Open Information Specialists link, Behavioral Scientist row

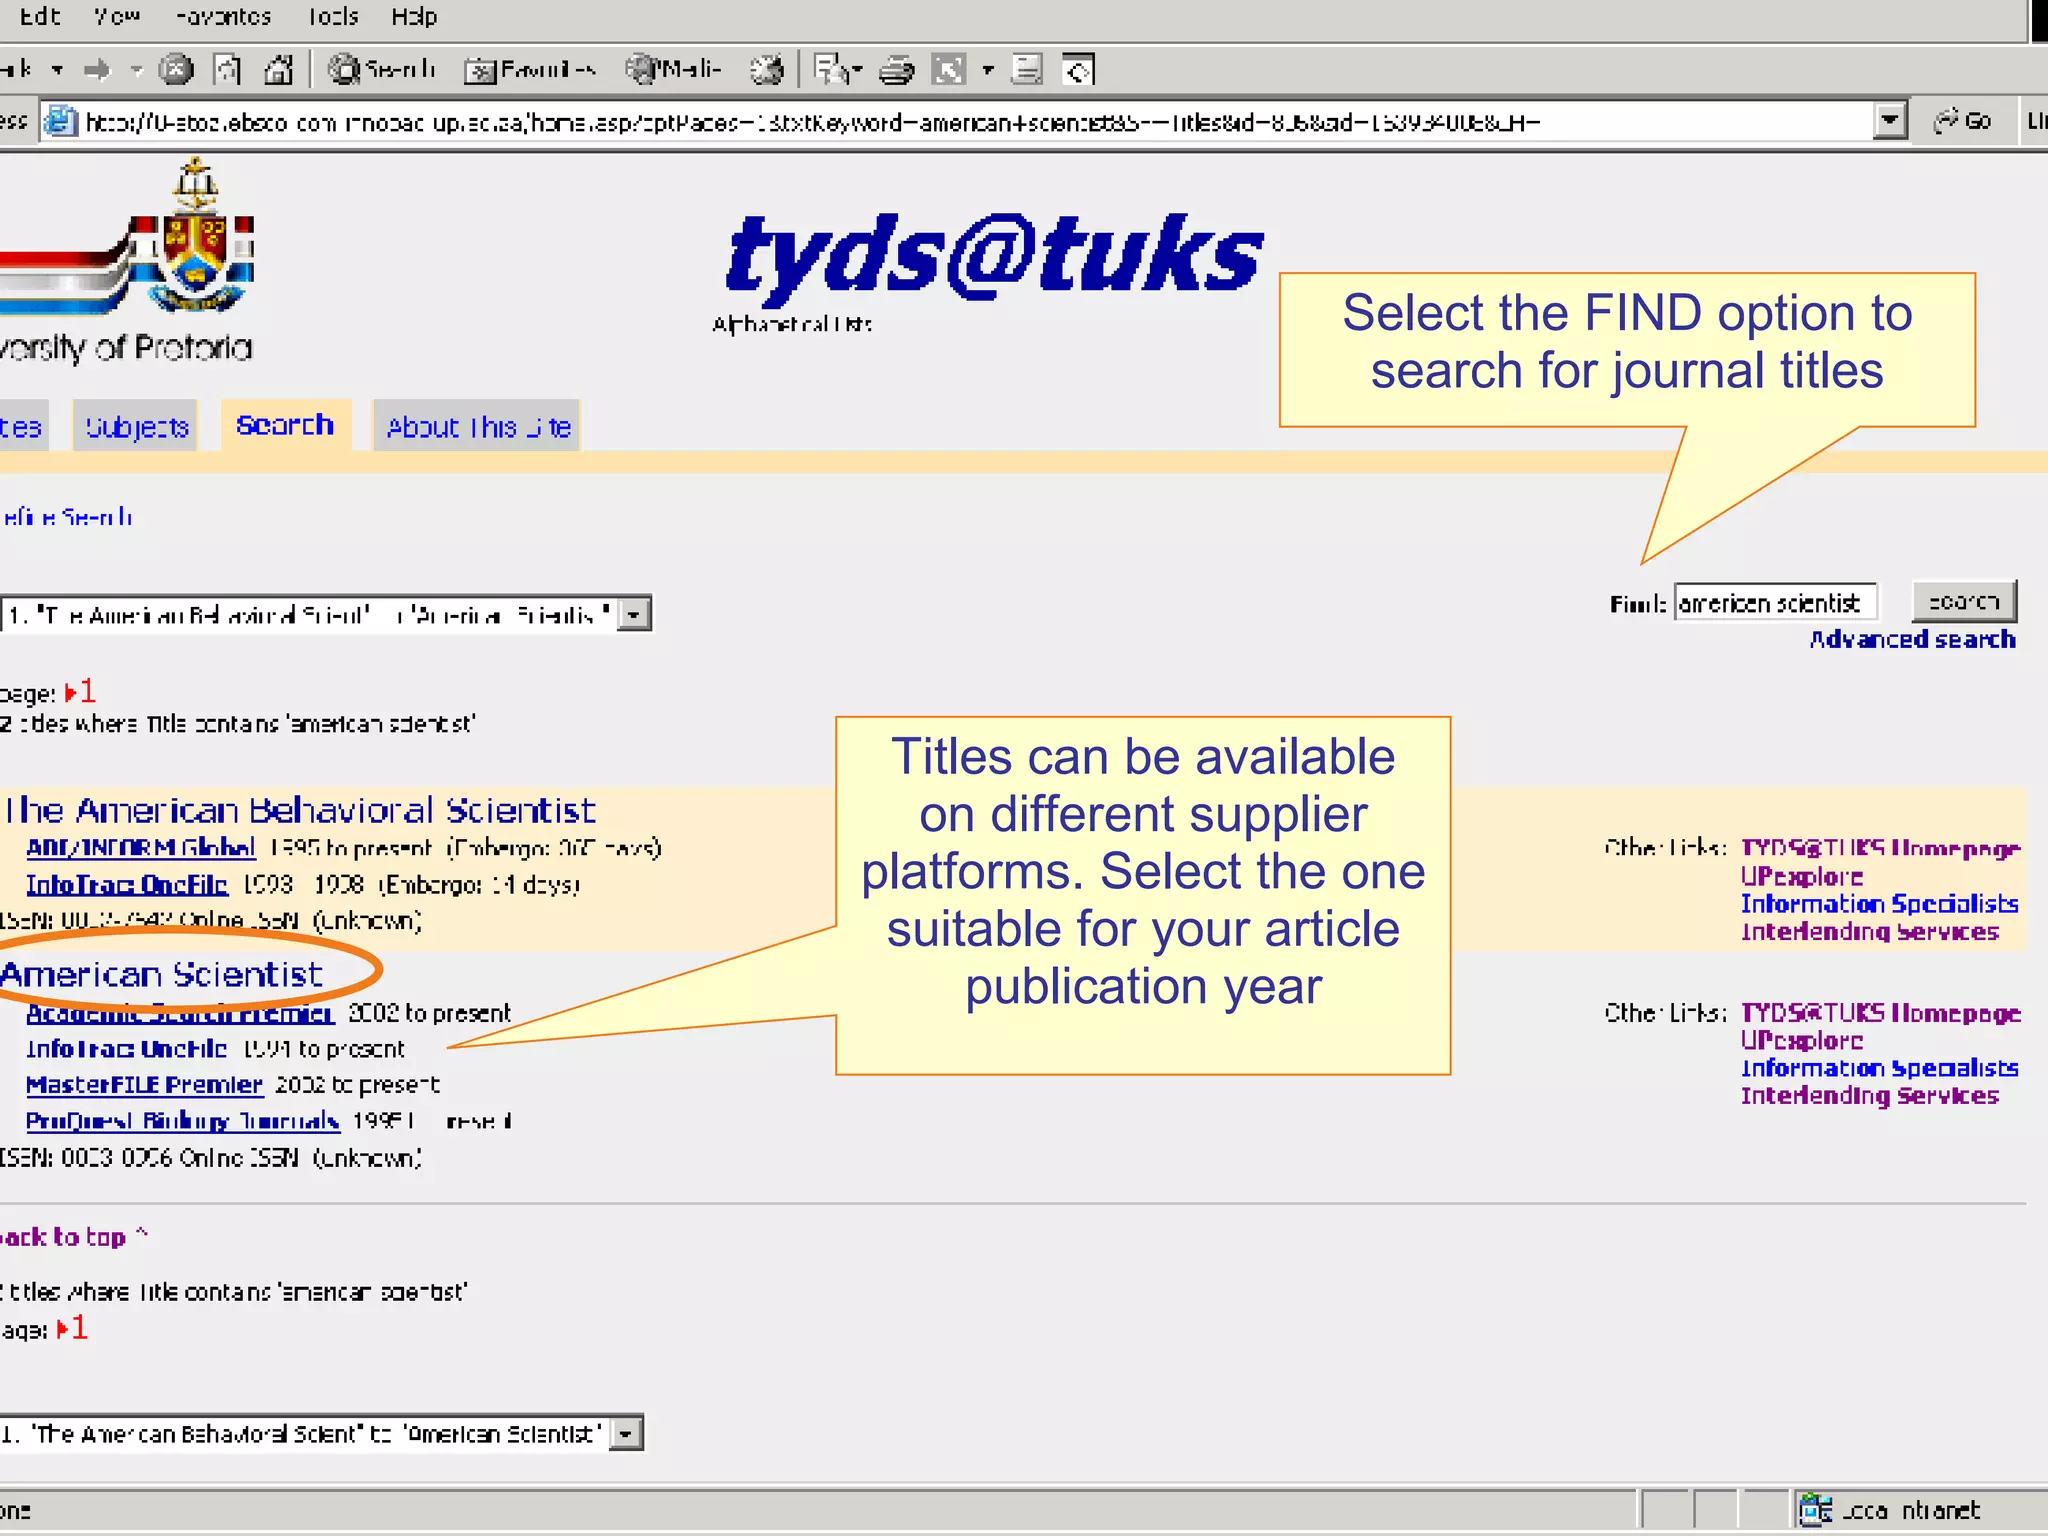click(x=1880, y=904)
